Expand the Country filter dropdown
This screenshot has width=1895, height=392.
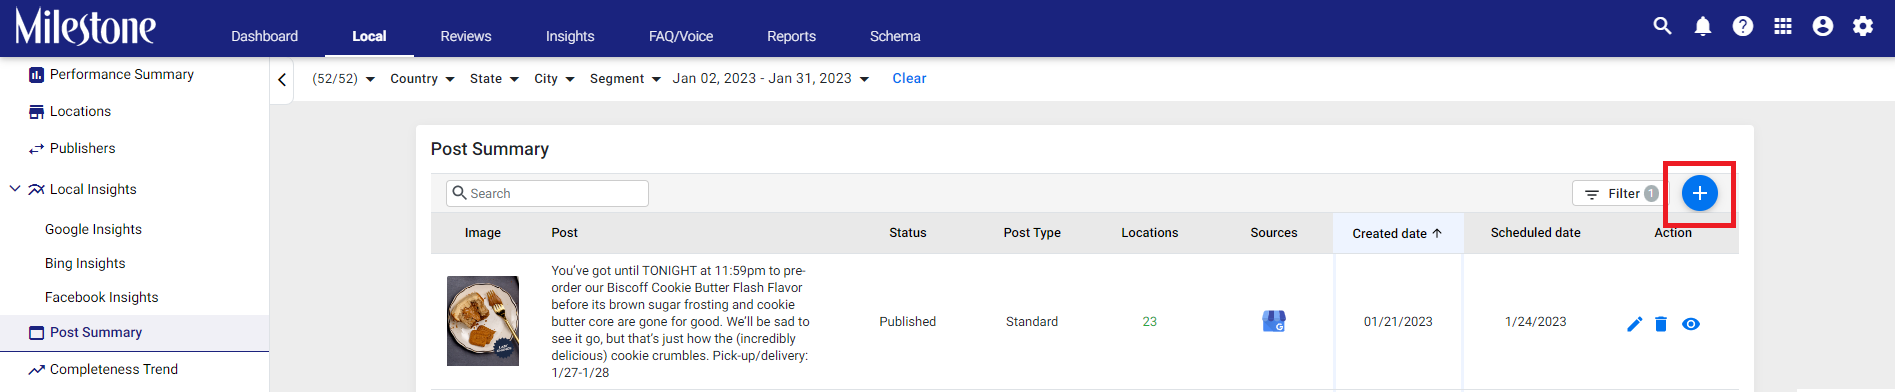tap(422, 79)
